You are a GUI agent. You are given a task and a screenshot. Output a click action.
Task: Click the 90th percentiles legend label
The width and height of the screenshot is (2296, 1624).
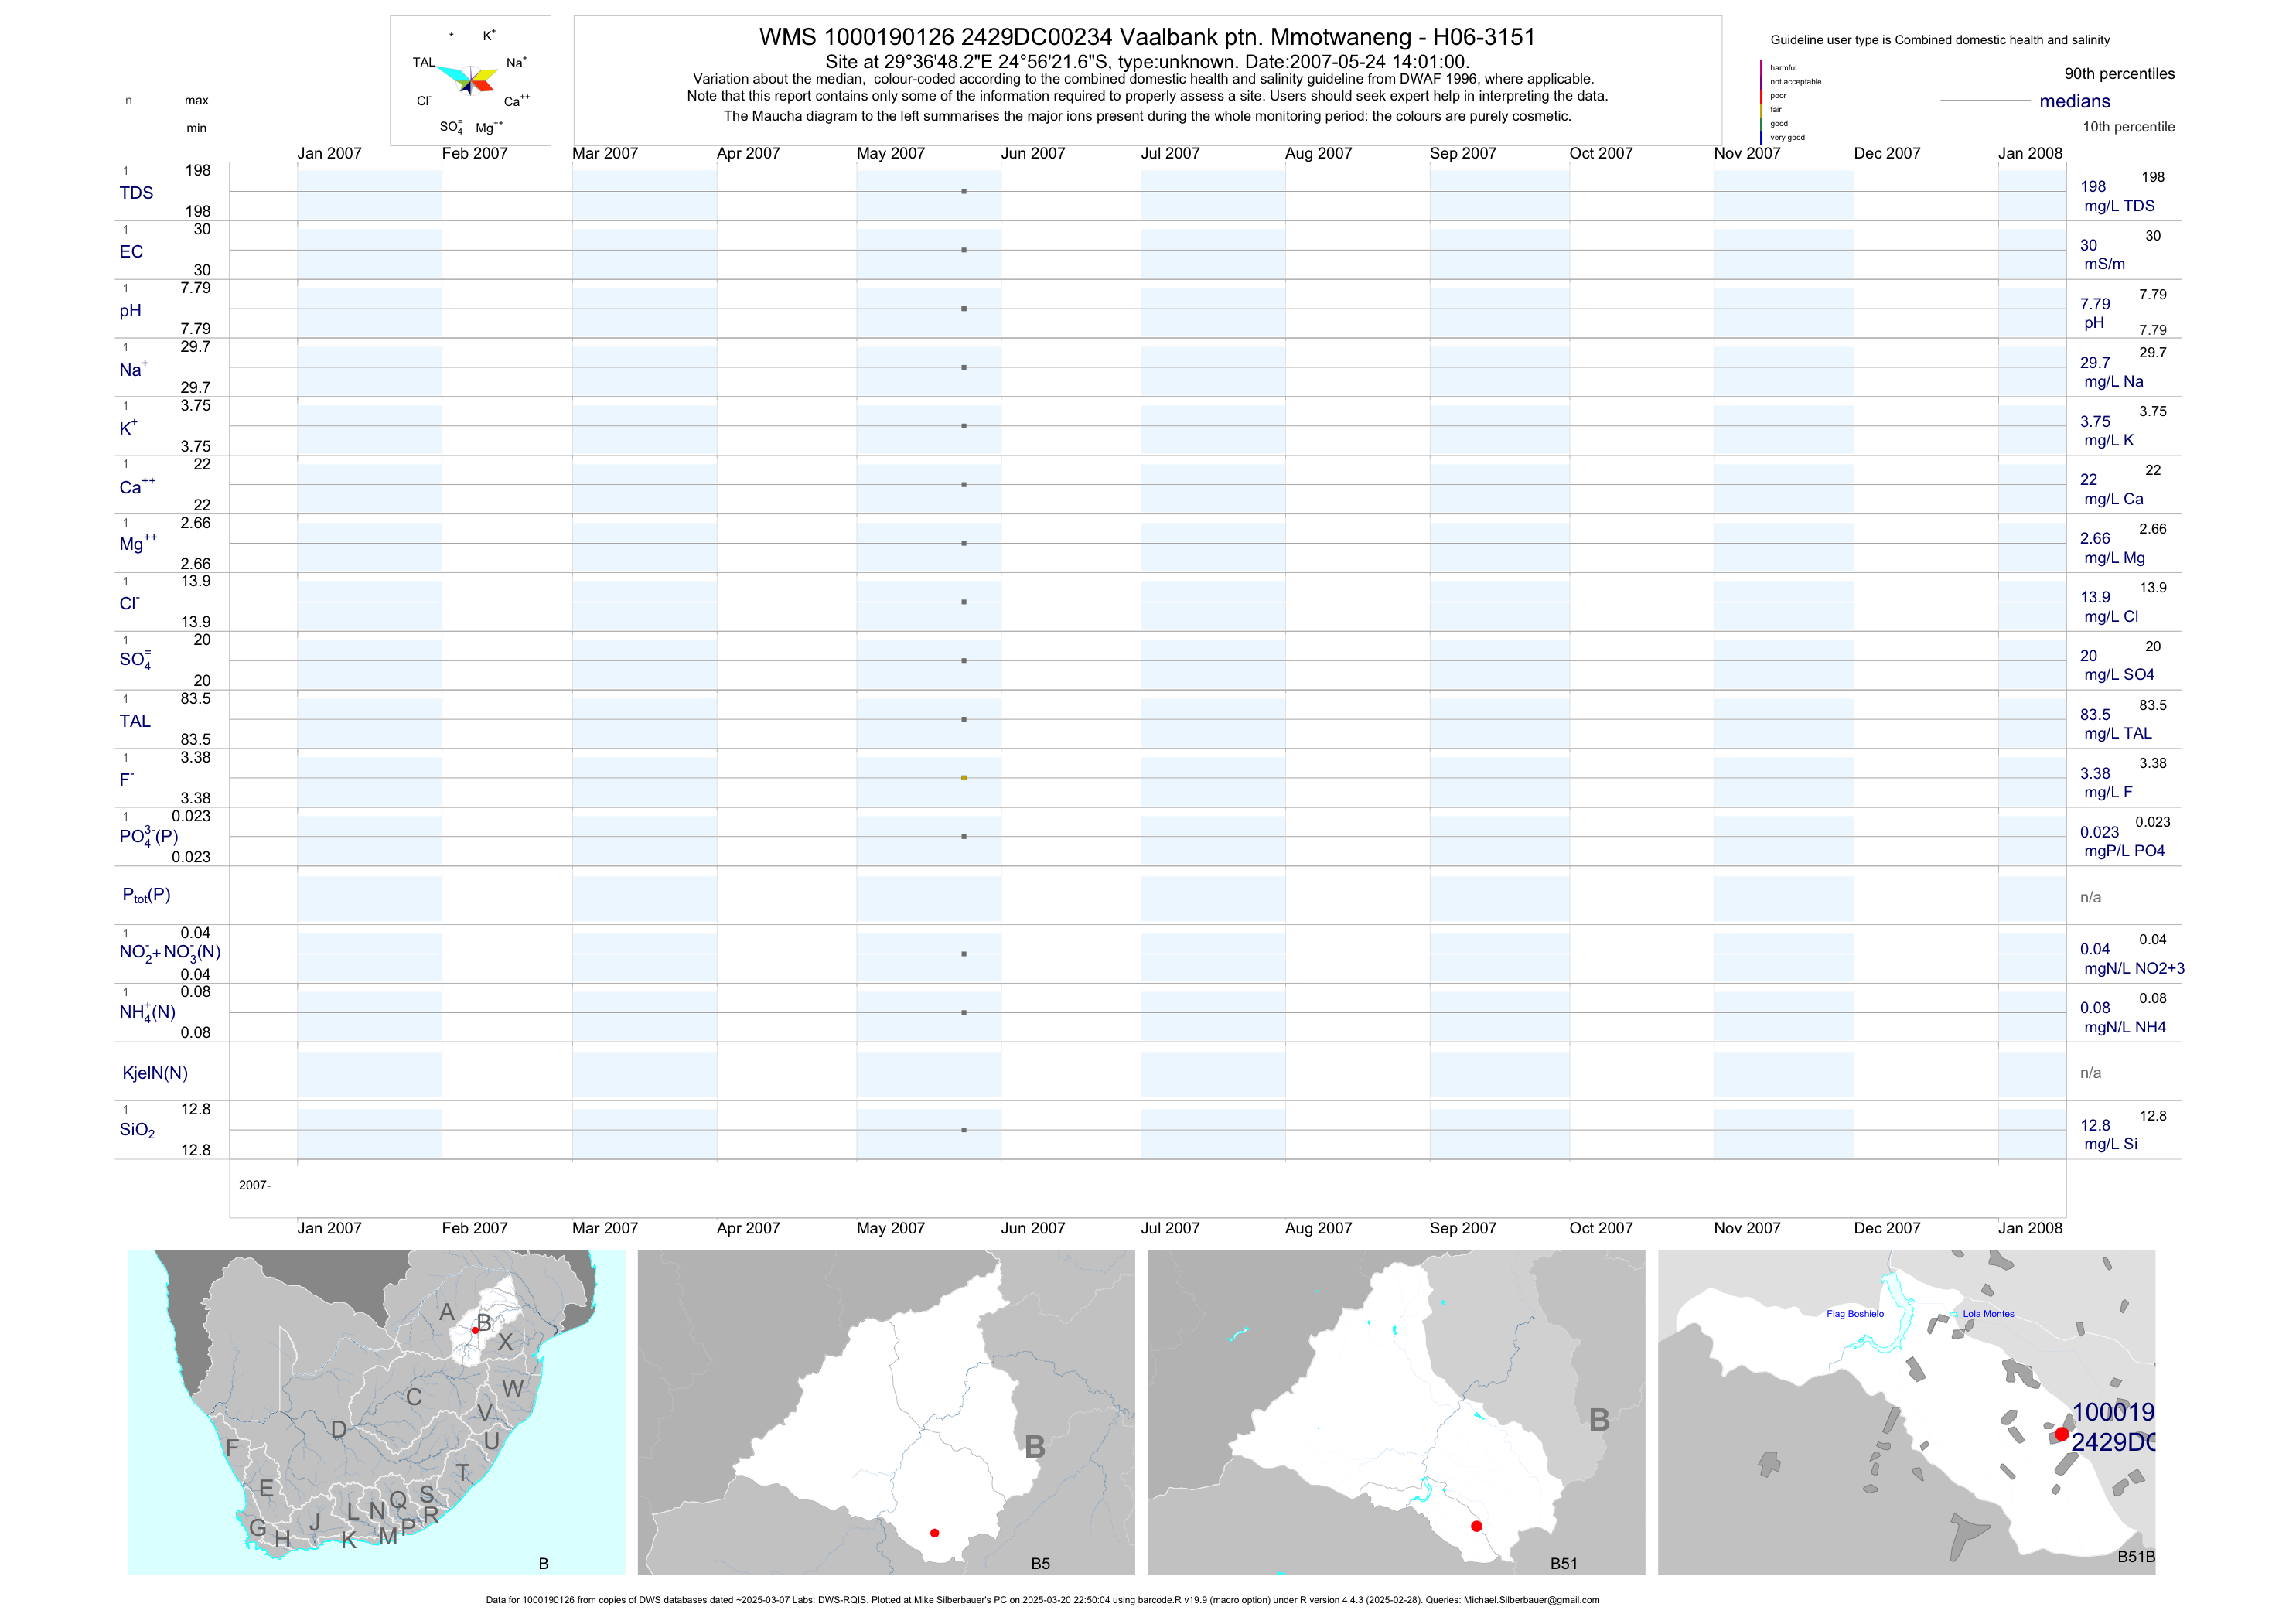(x=2119, y=74)
